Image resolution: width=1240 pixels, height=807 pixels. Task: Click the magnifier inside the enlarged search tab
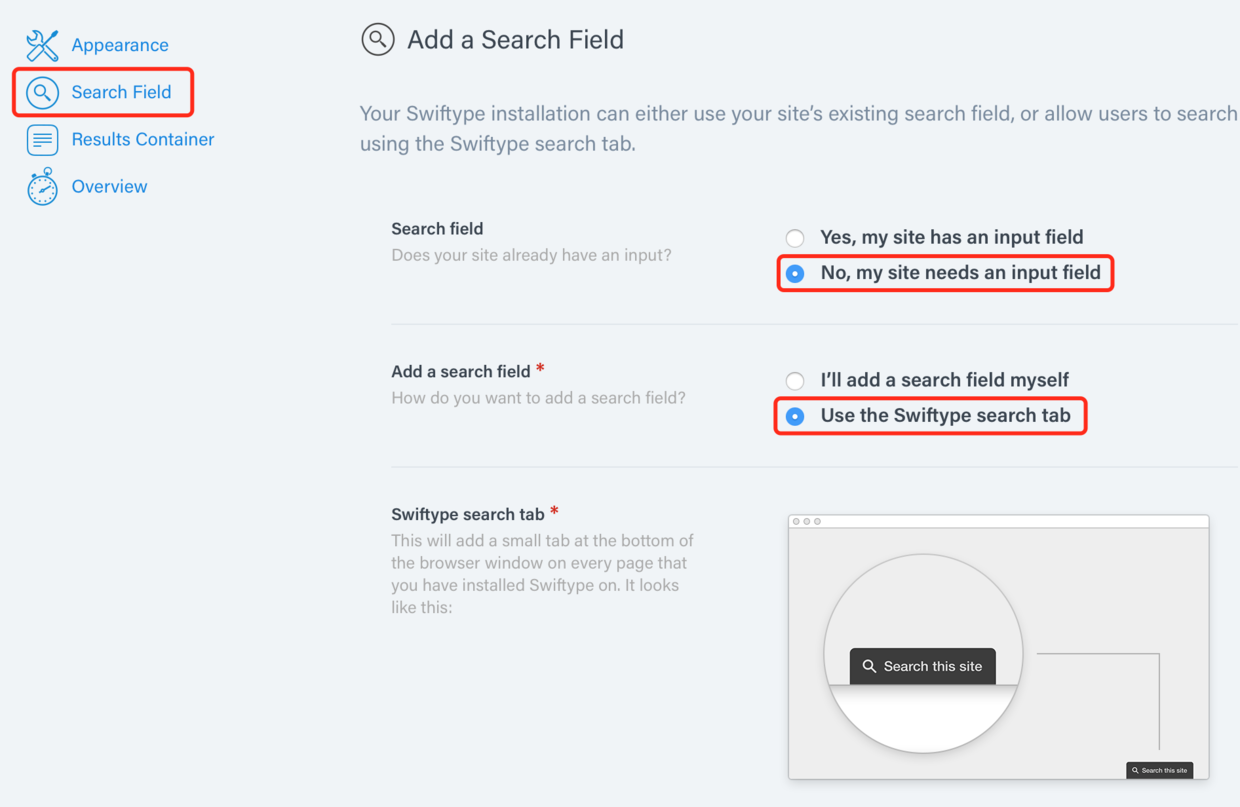click(869, 666)
